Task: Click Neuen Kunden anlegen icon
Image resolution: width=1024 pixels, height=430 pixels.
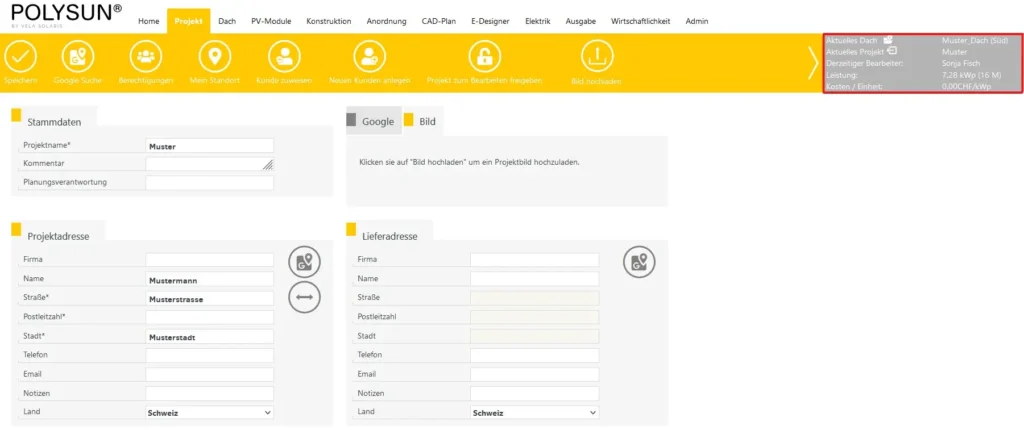Action: [x=369, y=57]
